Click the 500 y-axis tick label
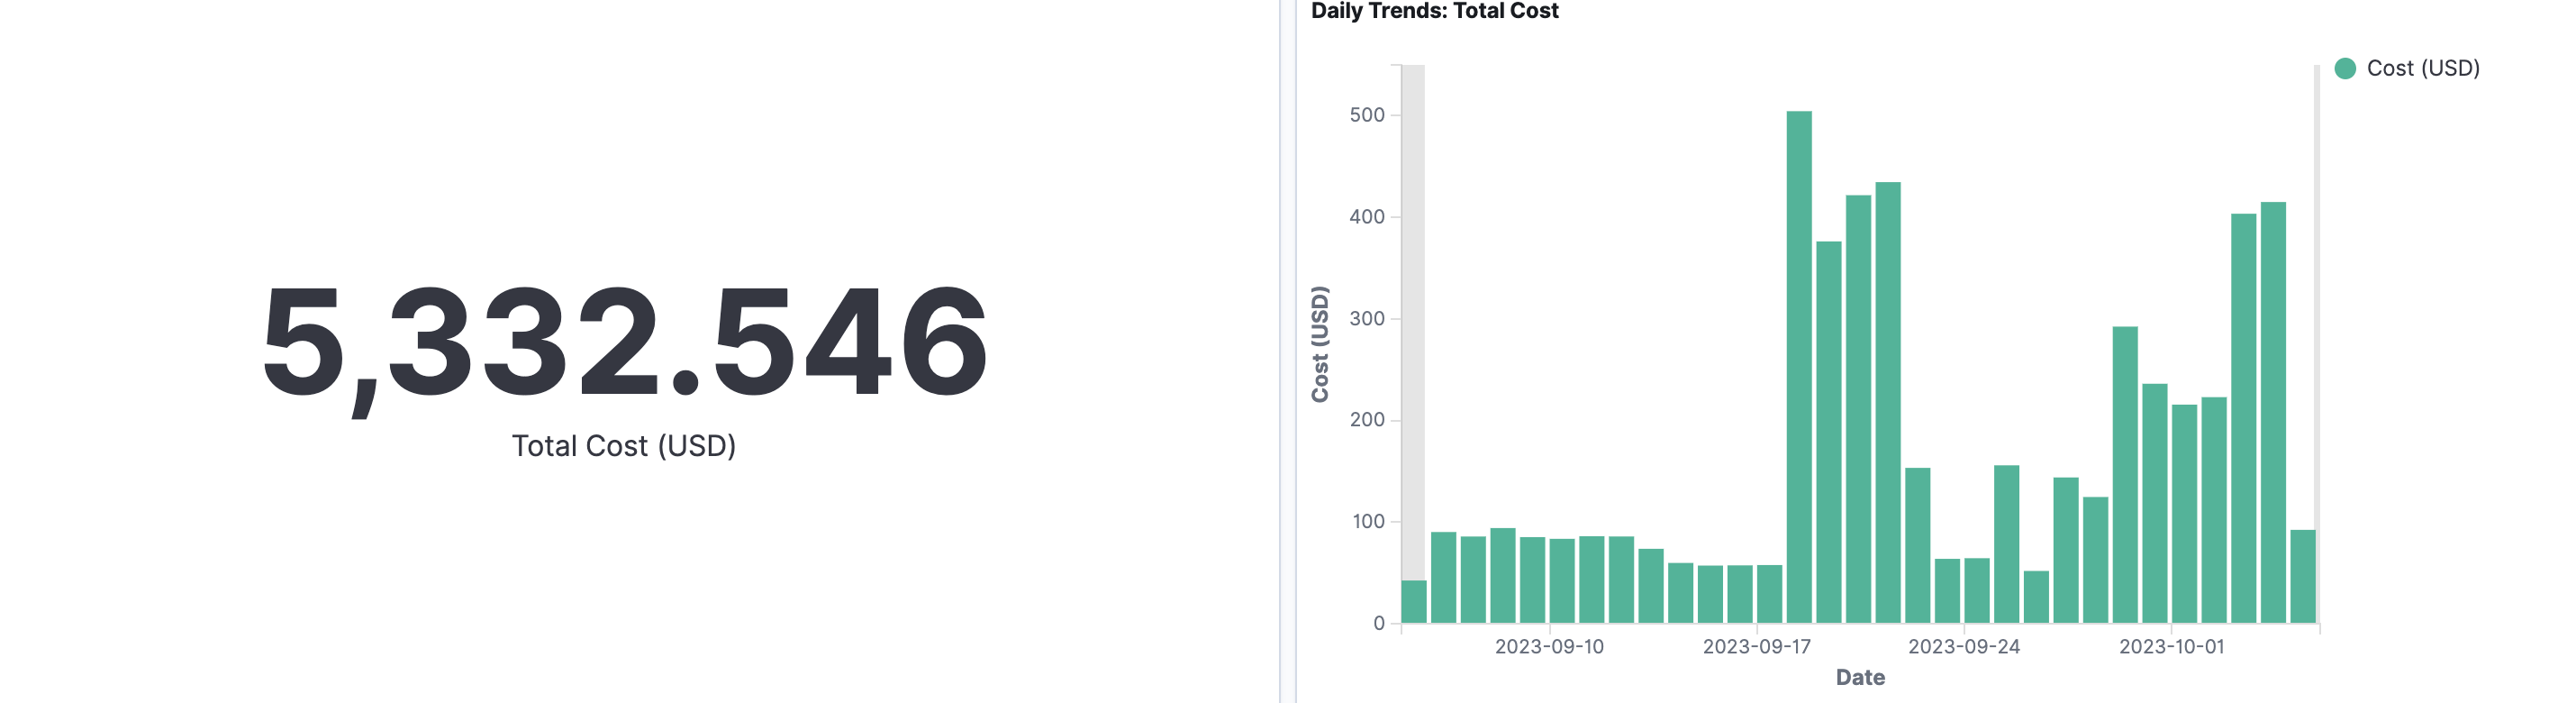The width and height of the screenshot is (2576, 703). pyautogui.click(x=1367, y=115)
